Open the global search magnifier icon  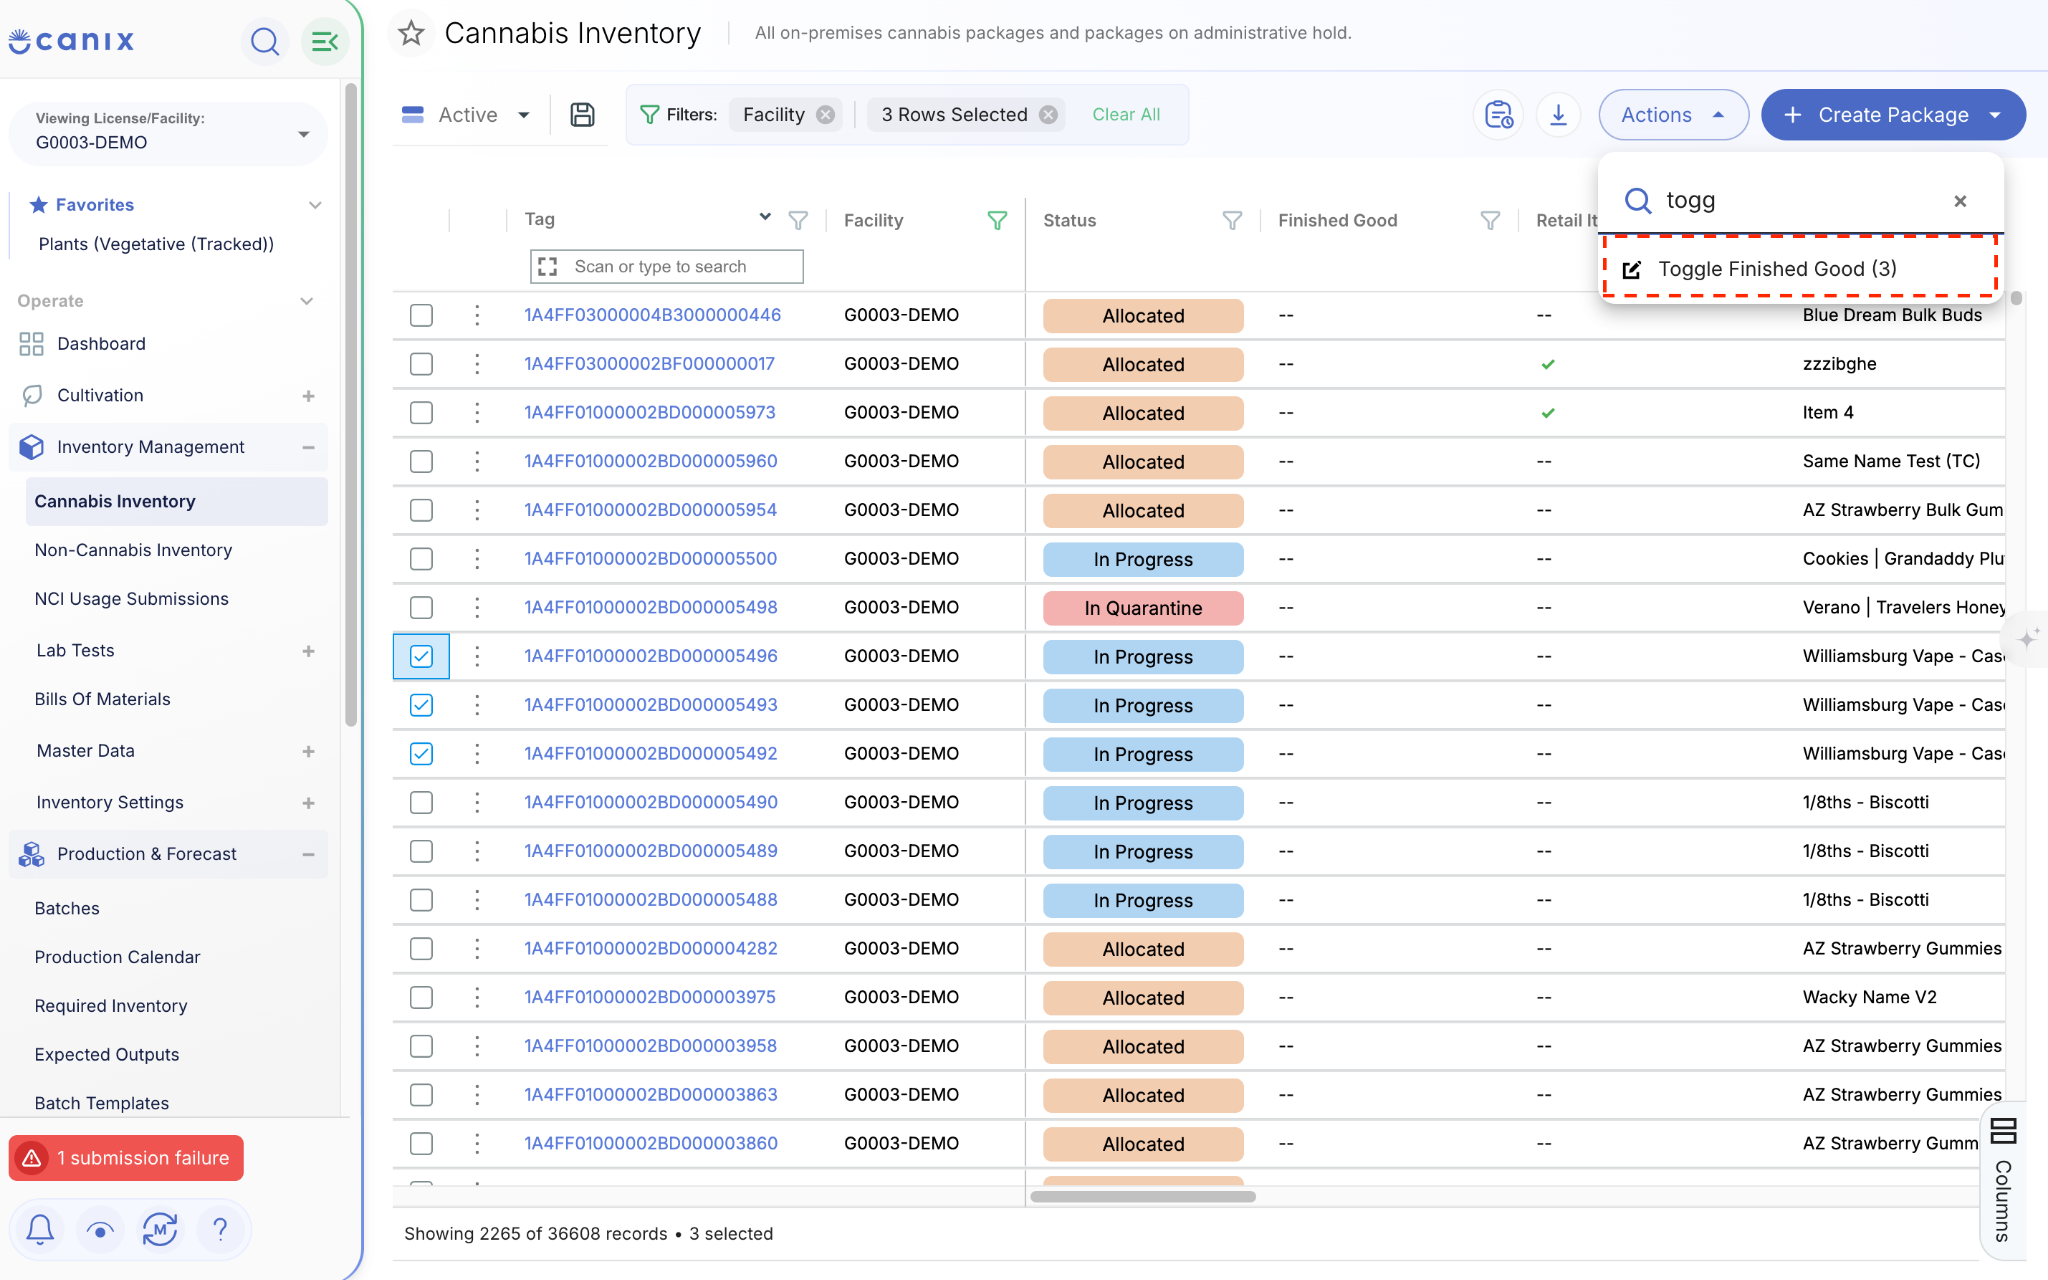pyautogui.click(x=265, y=41)
